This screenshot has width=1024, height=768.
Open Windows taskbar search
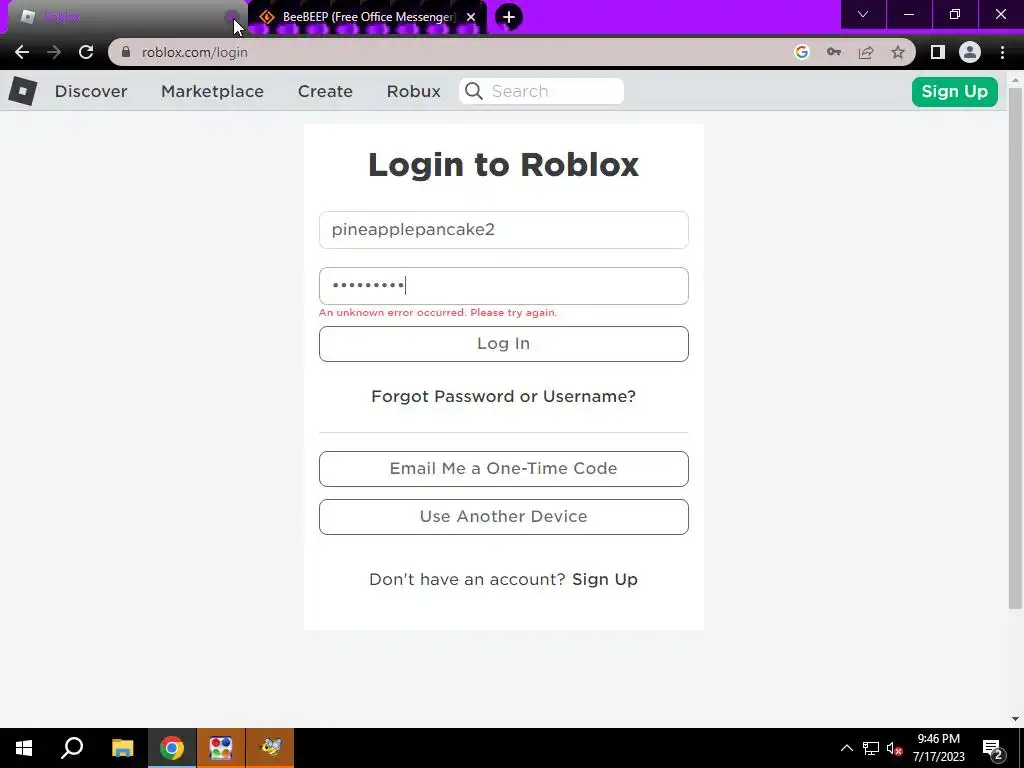coord(72,748)
